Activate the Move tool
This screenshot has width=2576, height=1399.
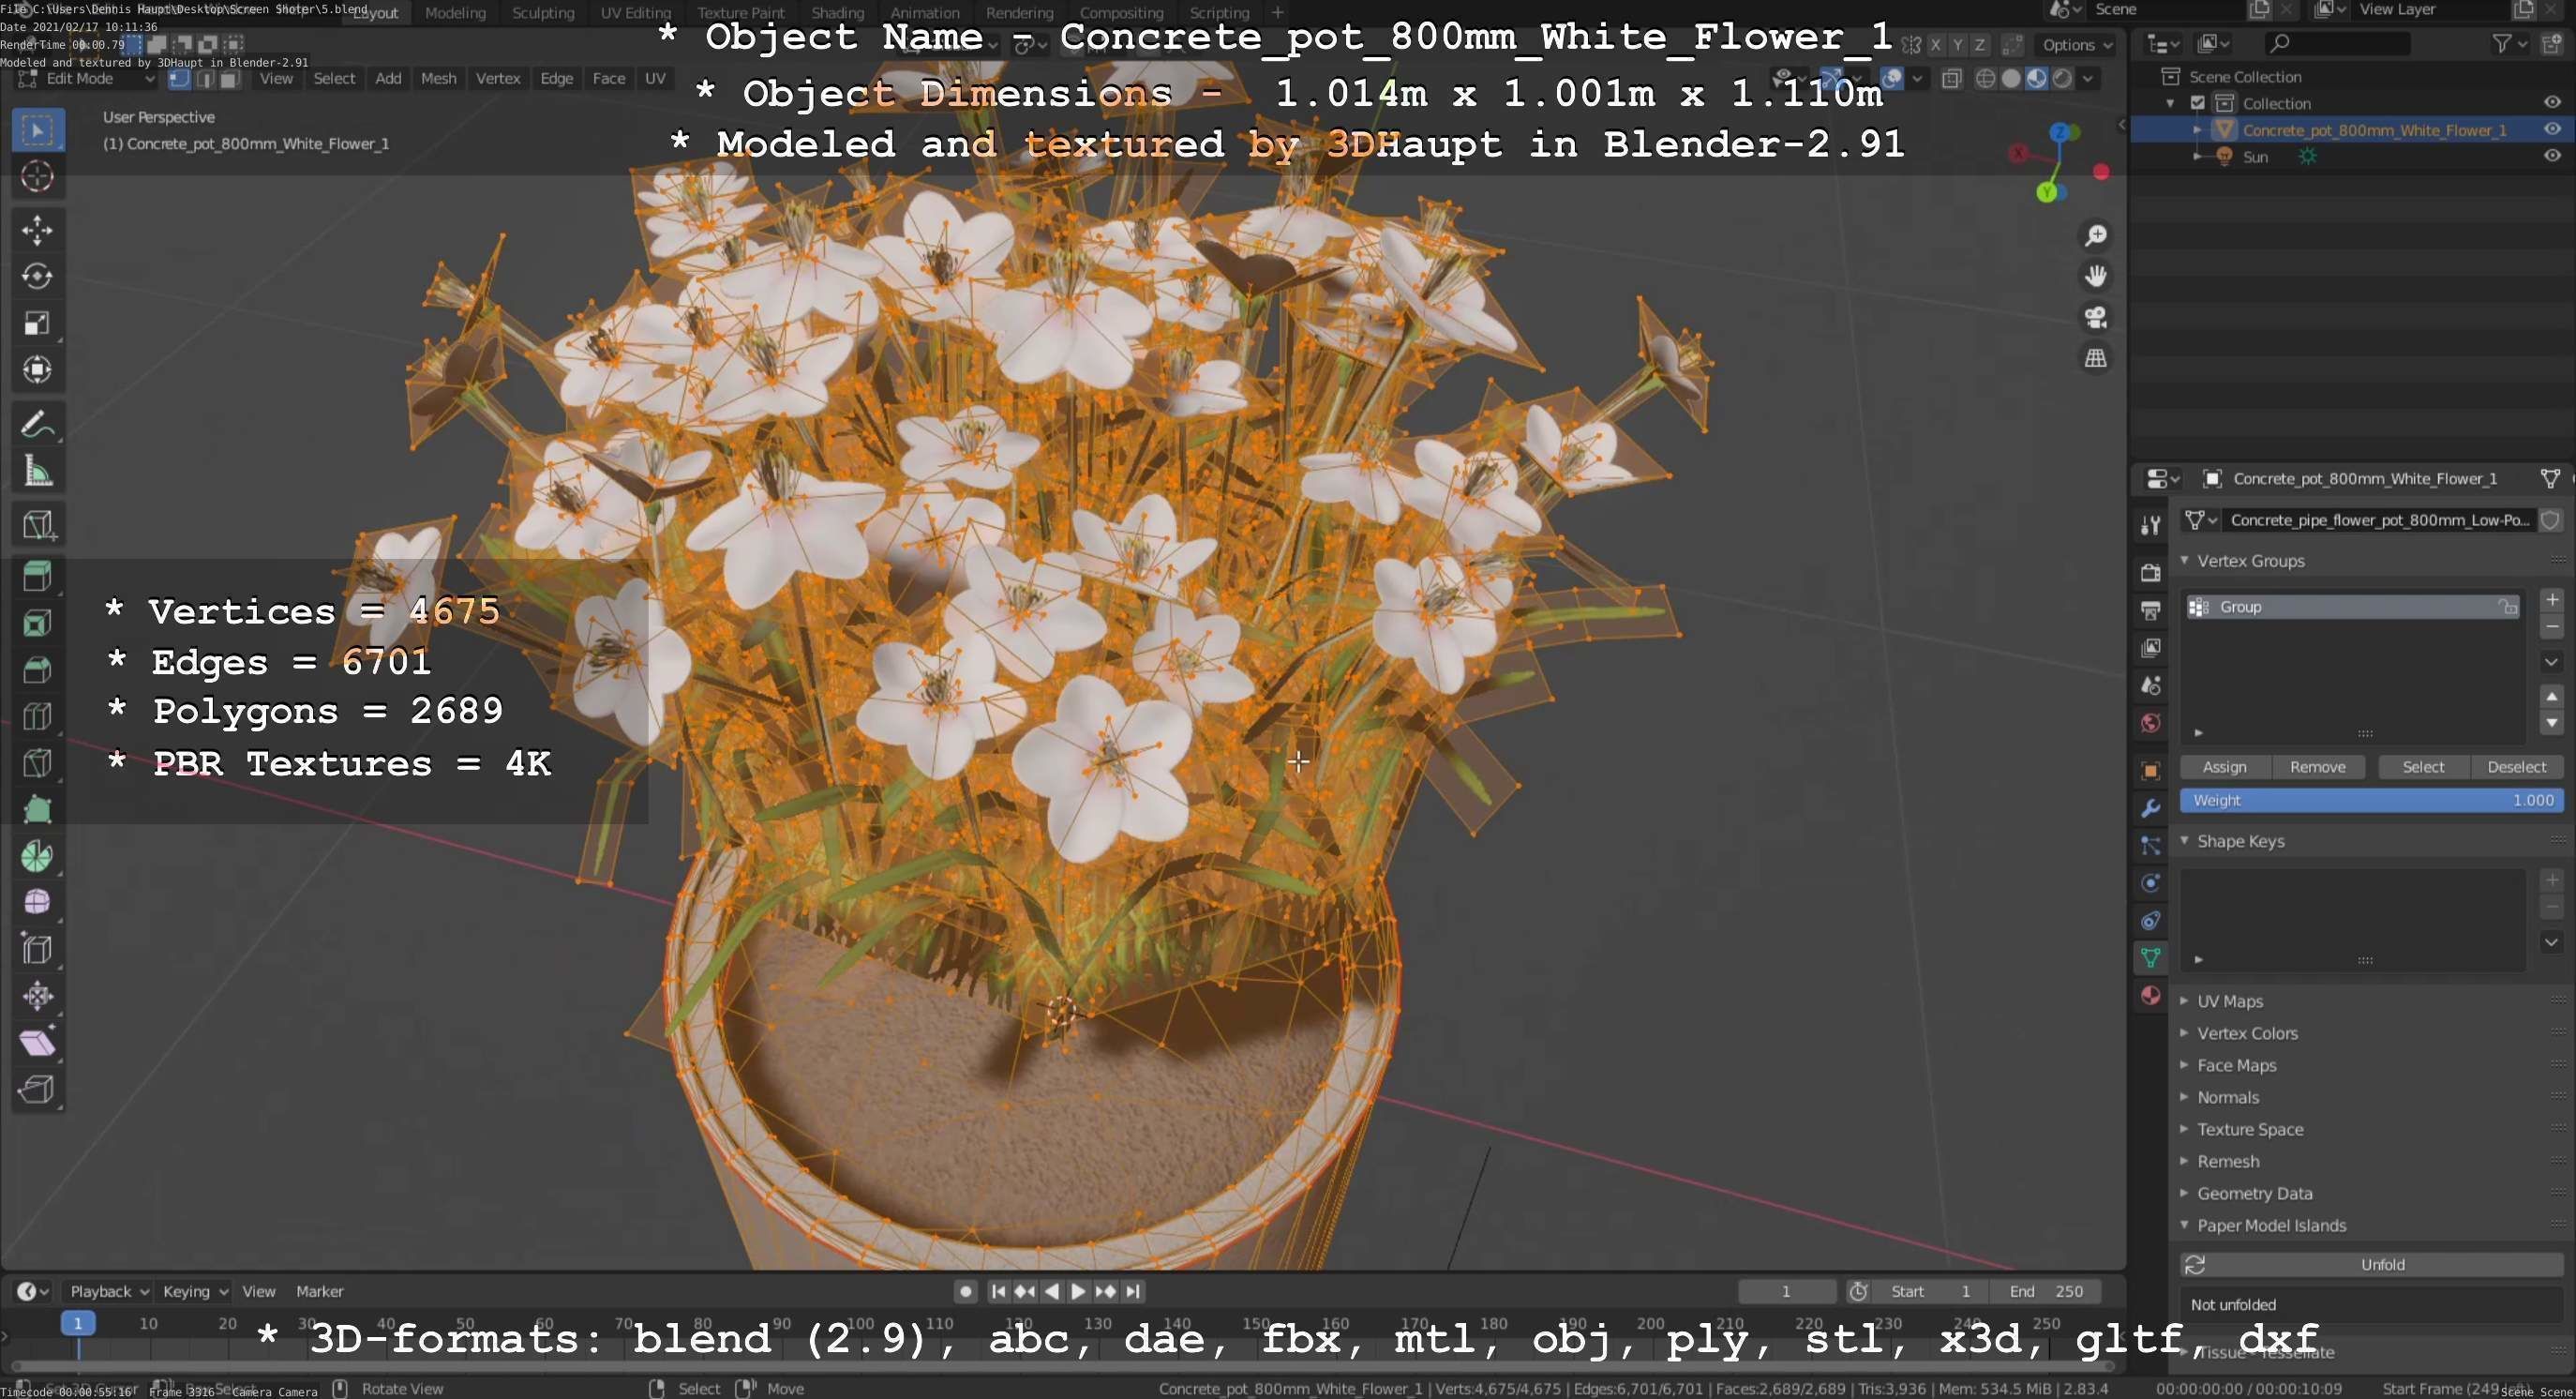coord(37,231)
